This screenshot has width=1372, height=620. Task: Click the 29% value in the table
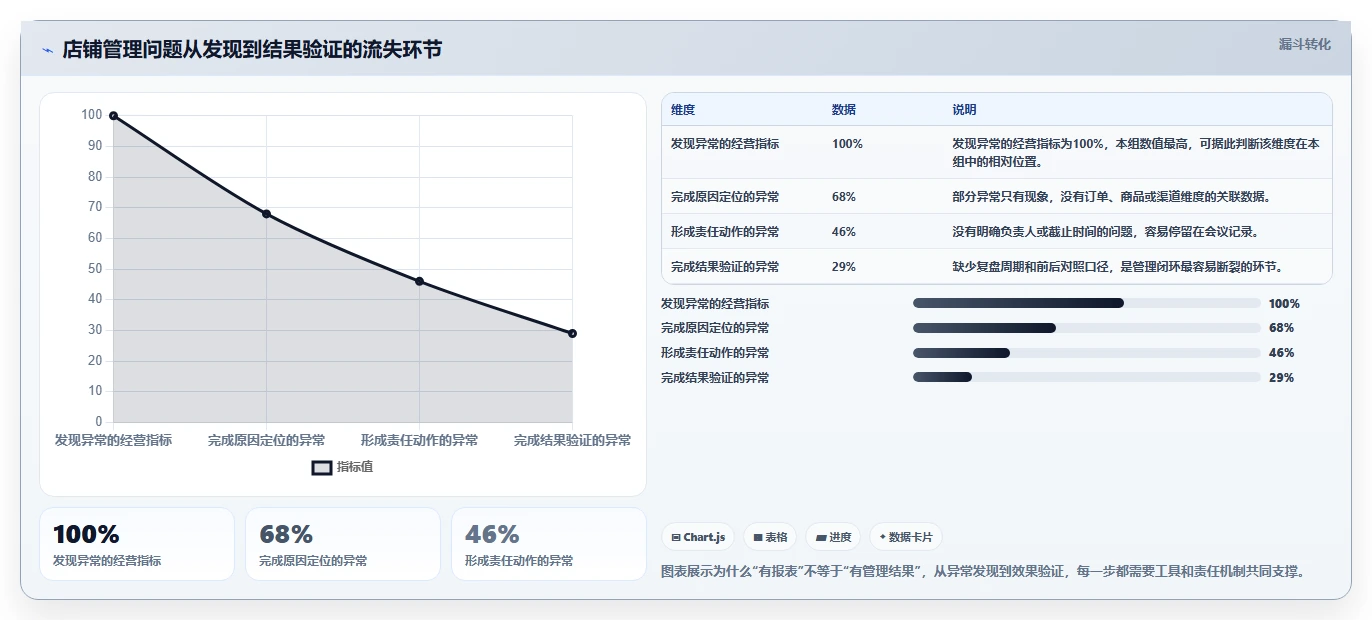point(844,267)
